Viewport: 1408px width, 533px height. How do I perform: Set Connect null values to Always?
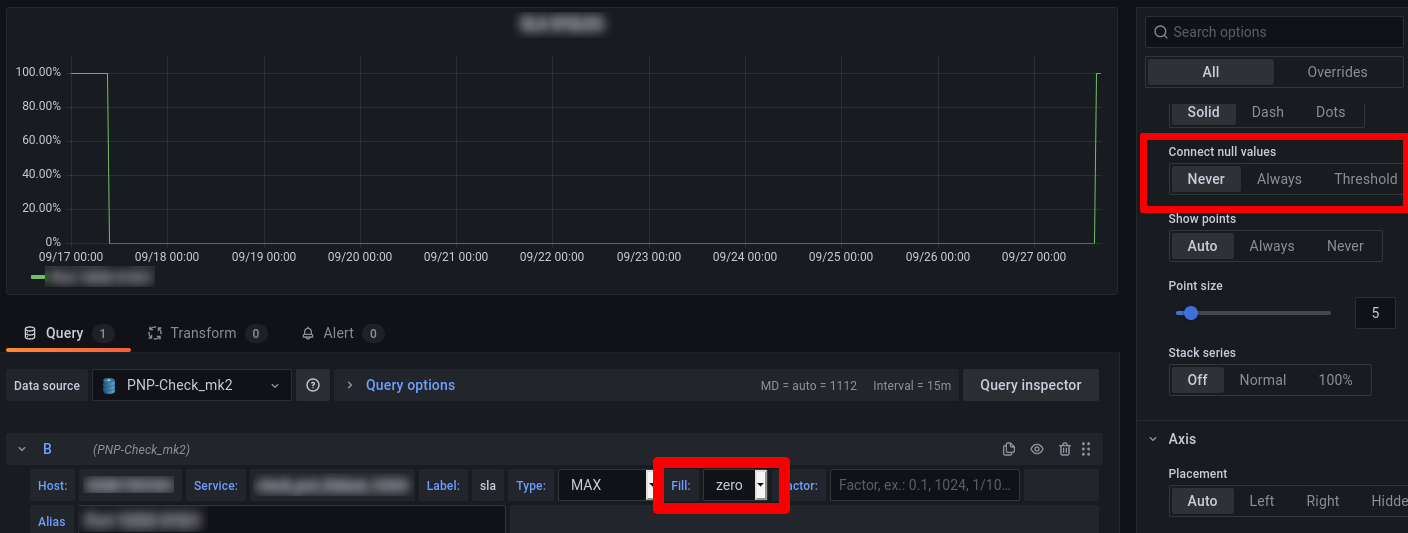tap(1279, 179)
